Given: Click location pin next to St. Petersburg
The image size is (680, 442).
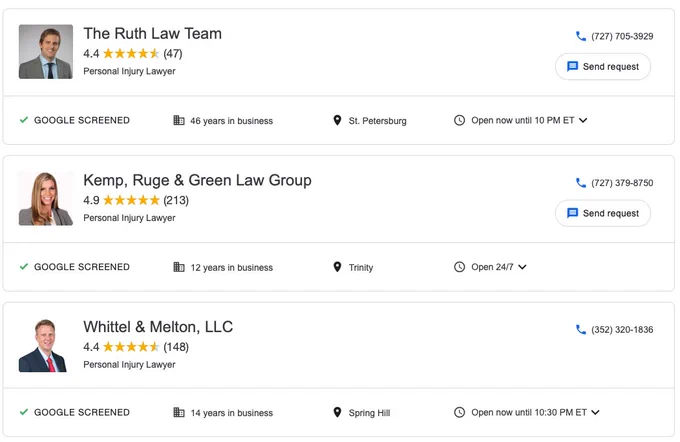Looking at the screenshot, I should pos(337,120).
